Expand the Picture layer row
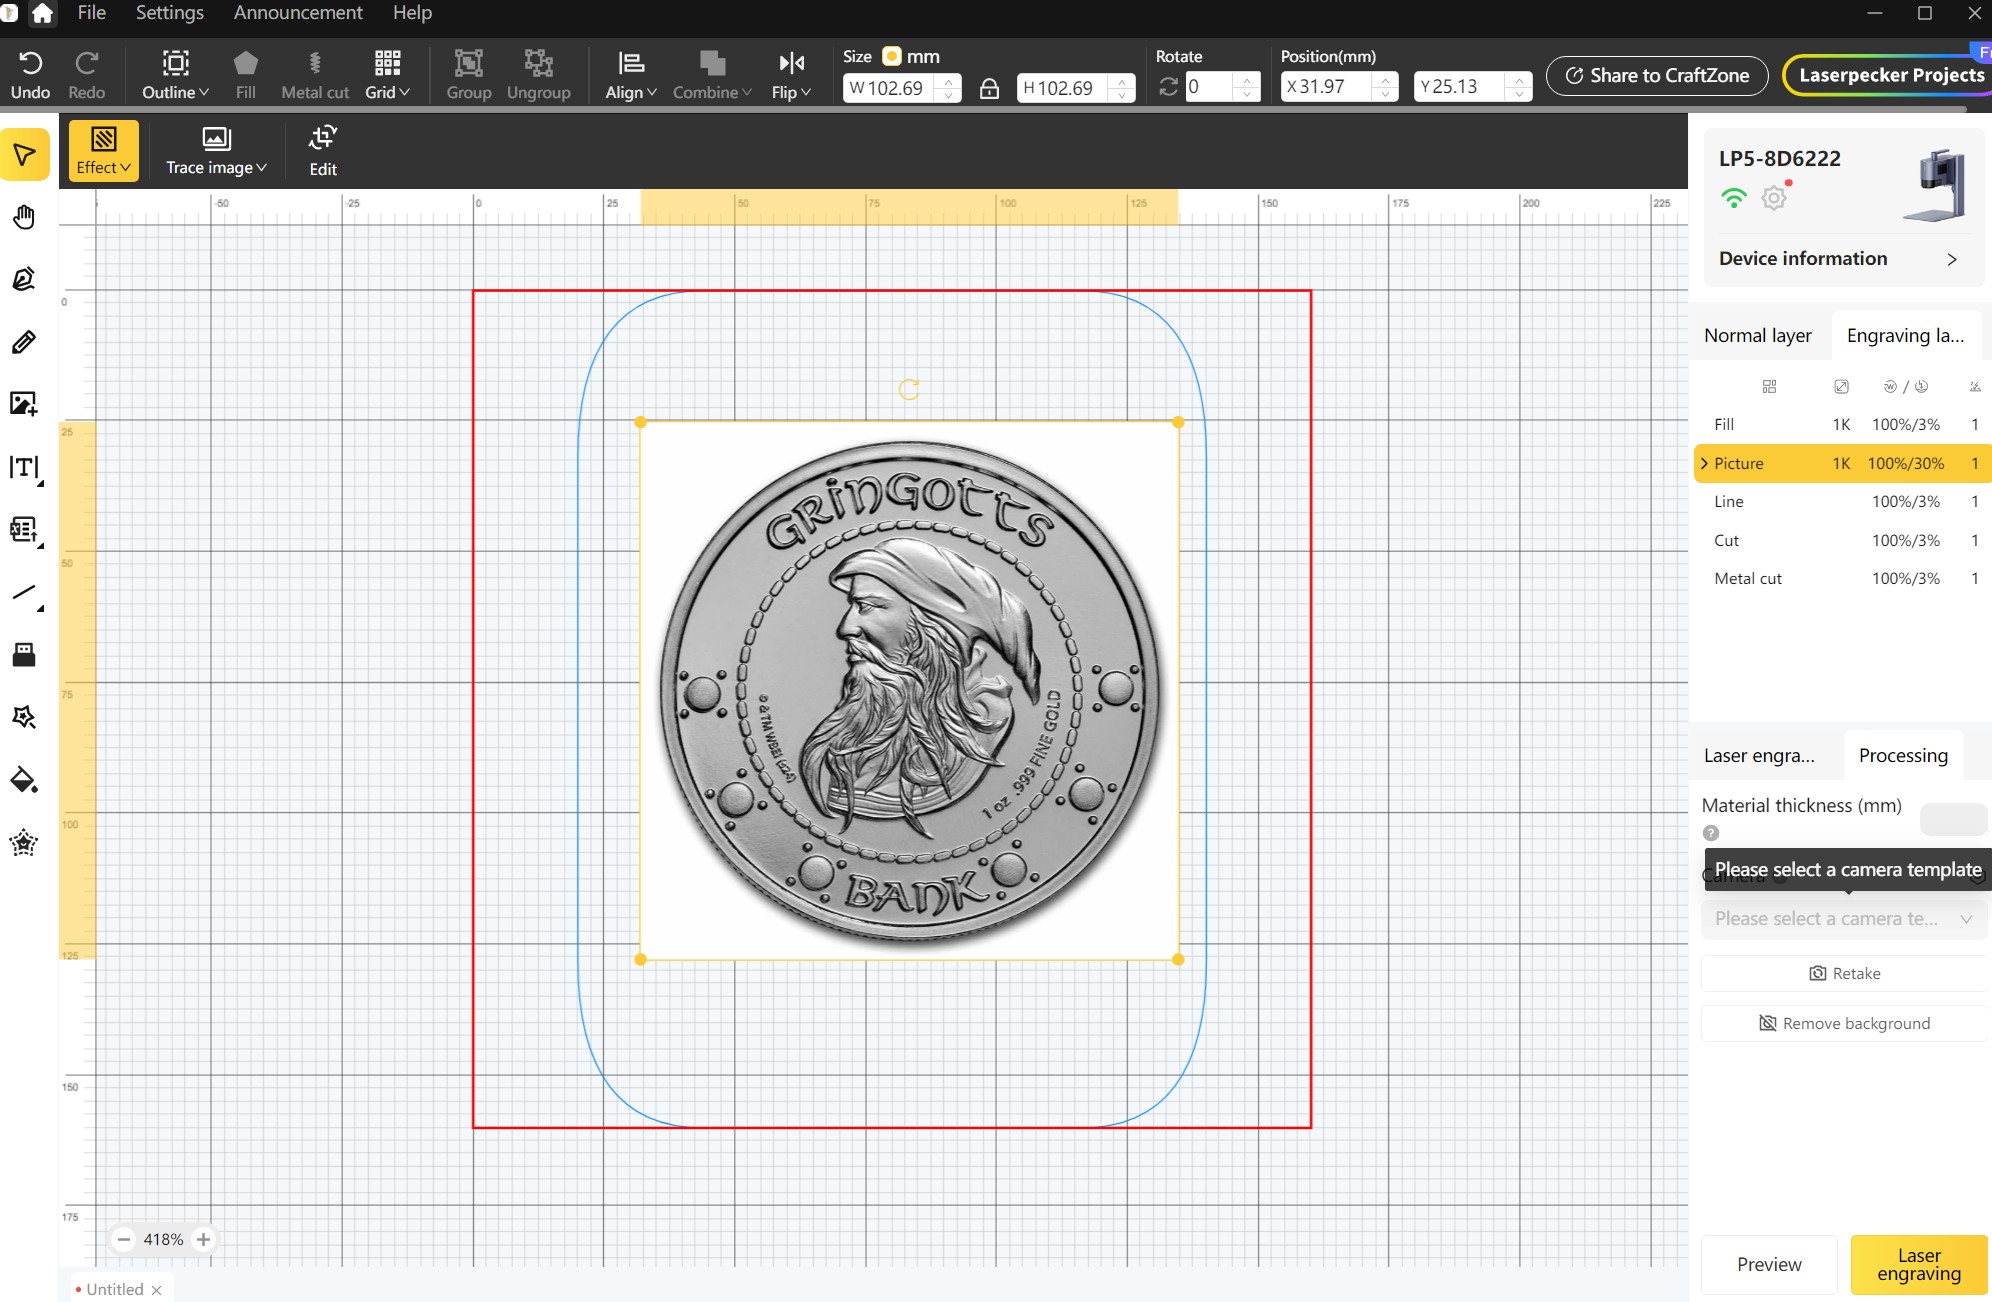 (x=1704, y=463)
